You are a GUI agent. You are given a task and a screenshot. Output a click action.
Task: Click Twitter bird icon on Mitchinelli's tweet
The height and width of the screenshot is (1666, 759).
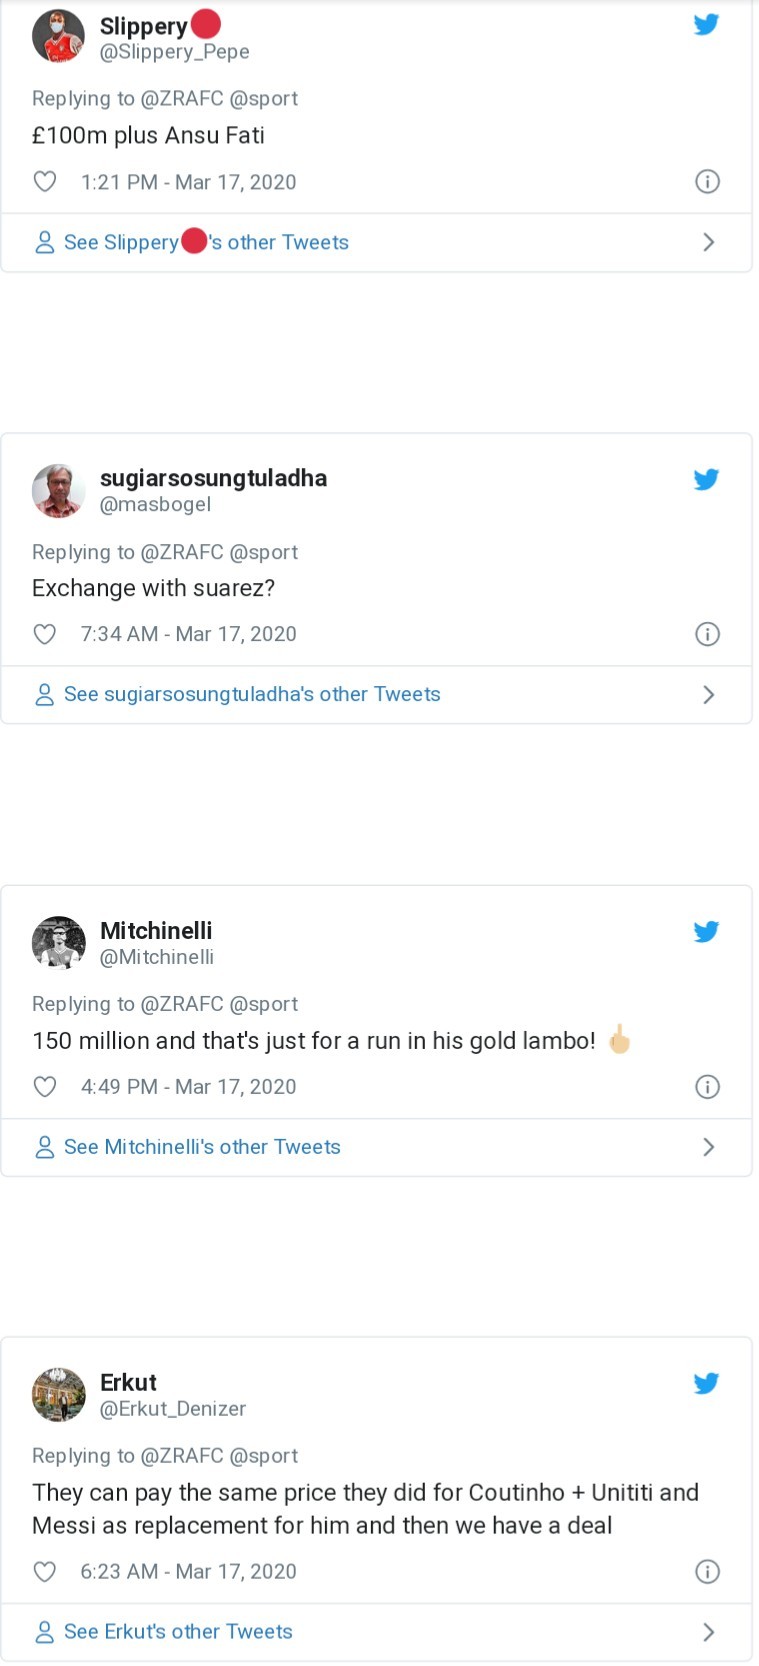pos(706,931)
